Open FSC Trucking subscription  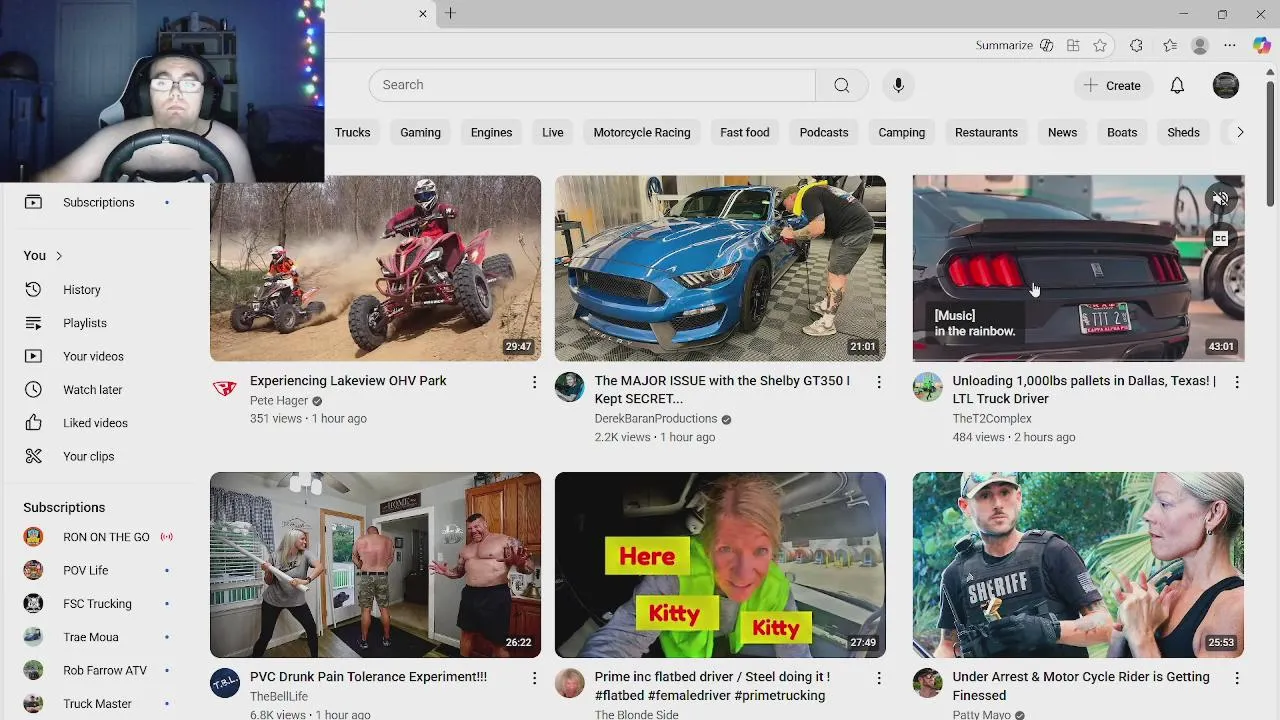(x=98, y=604)
